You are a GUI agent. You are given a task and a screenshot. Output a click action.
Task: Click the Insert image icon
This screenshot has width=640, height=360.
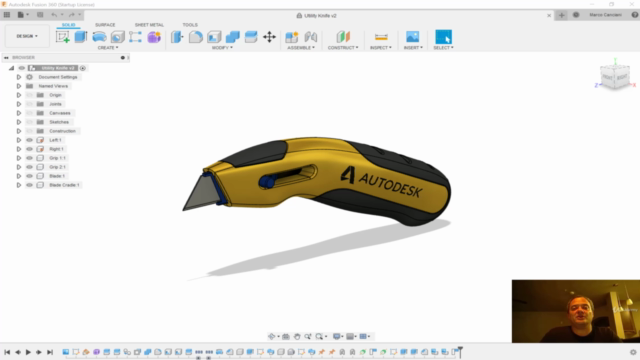pyautogui.click(x=413, y=37)
